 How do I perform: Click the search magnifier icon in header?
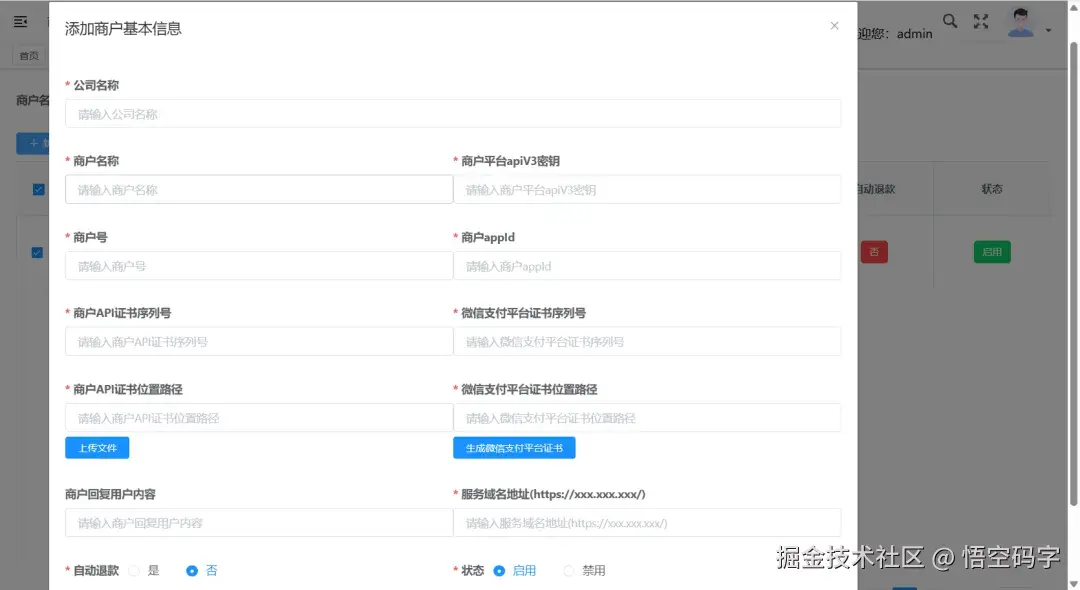click(949, 20)
